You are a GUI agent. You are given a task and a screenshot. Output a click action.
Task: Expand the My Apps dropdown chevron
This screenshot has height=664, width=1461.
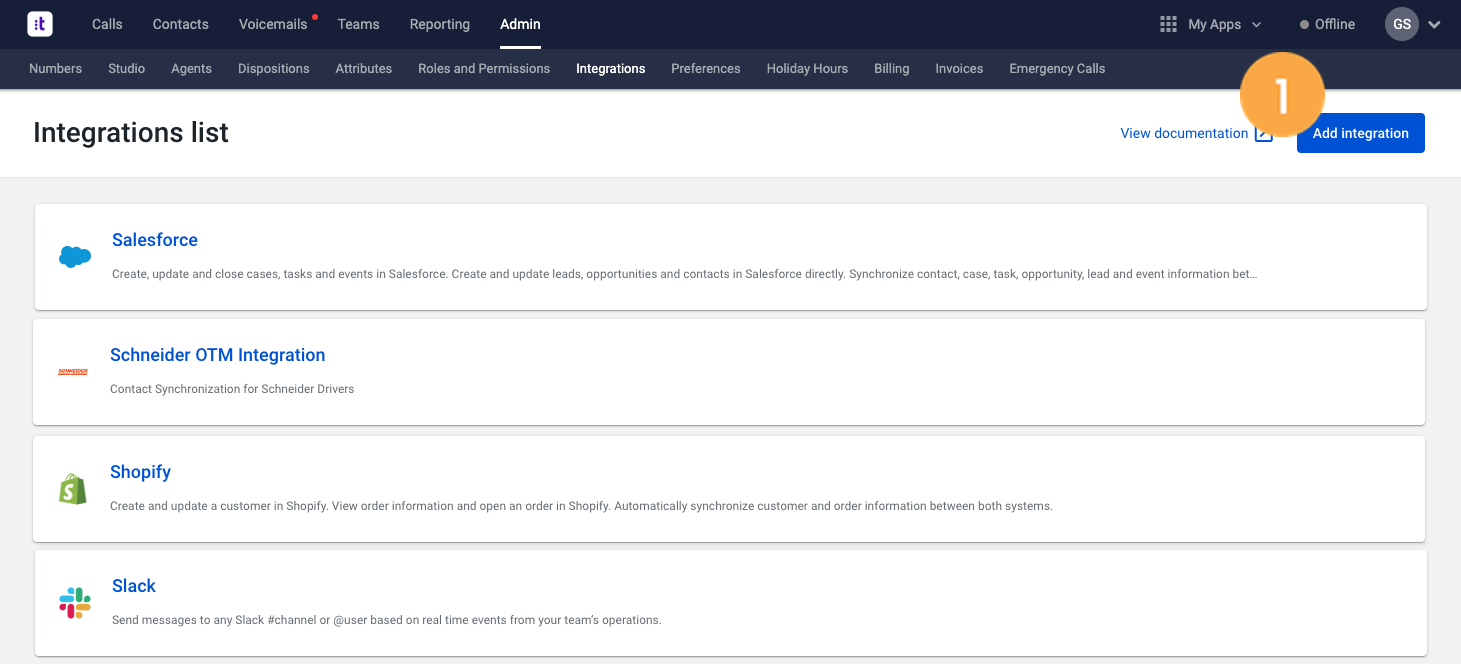tap(1256, 24)
